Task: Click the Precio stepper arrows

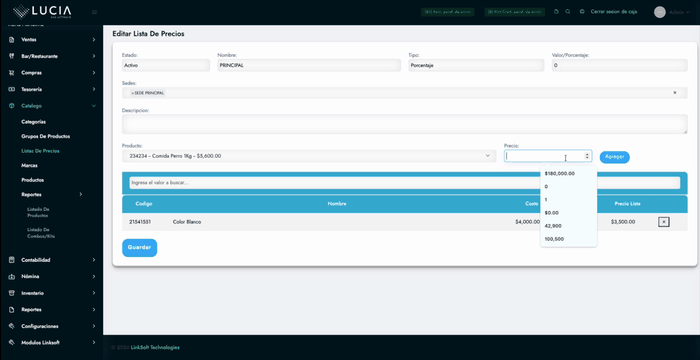Action: pyautogui.click(x=587, y=156)
